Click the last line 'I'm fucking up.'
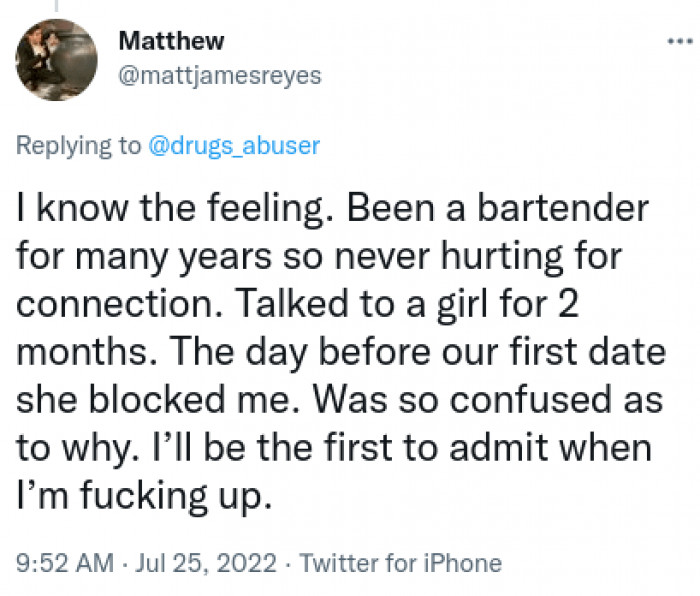 (x=144, y=496)
